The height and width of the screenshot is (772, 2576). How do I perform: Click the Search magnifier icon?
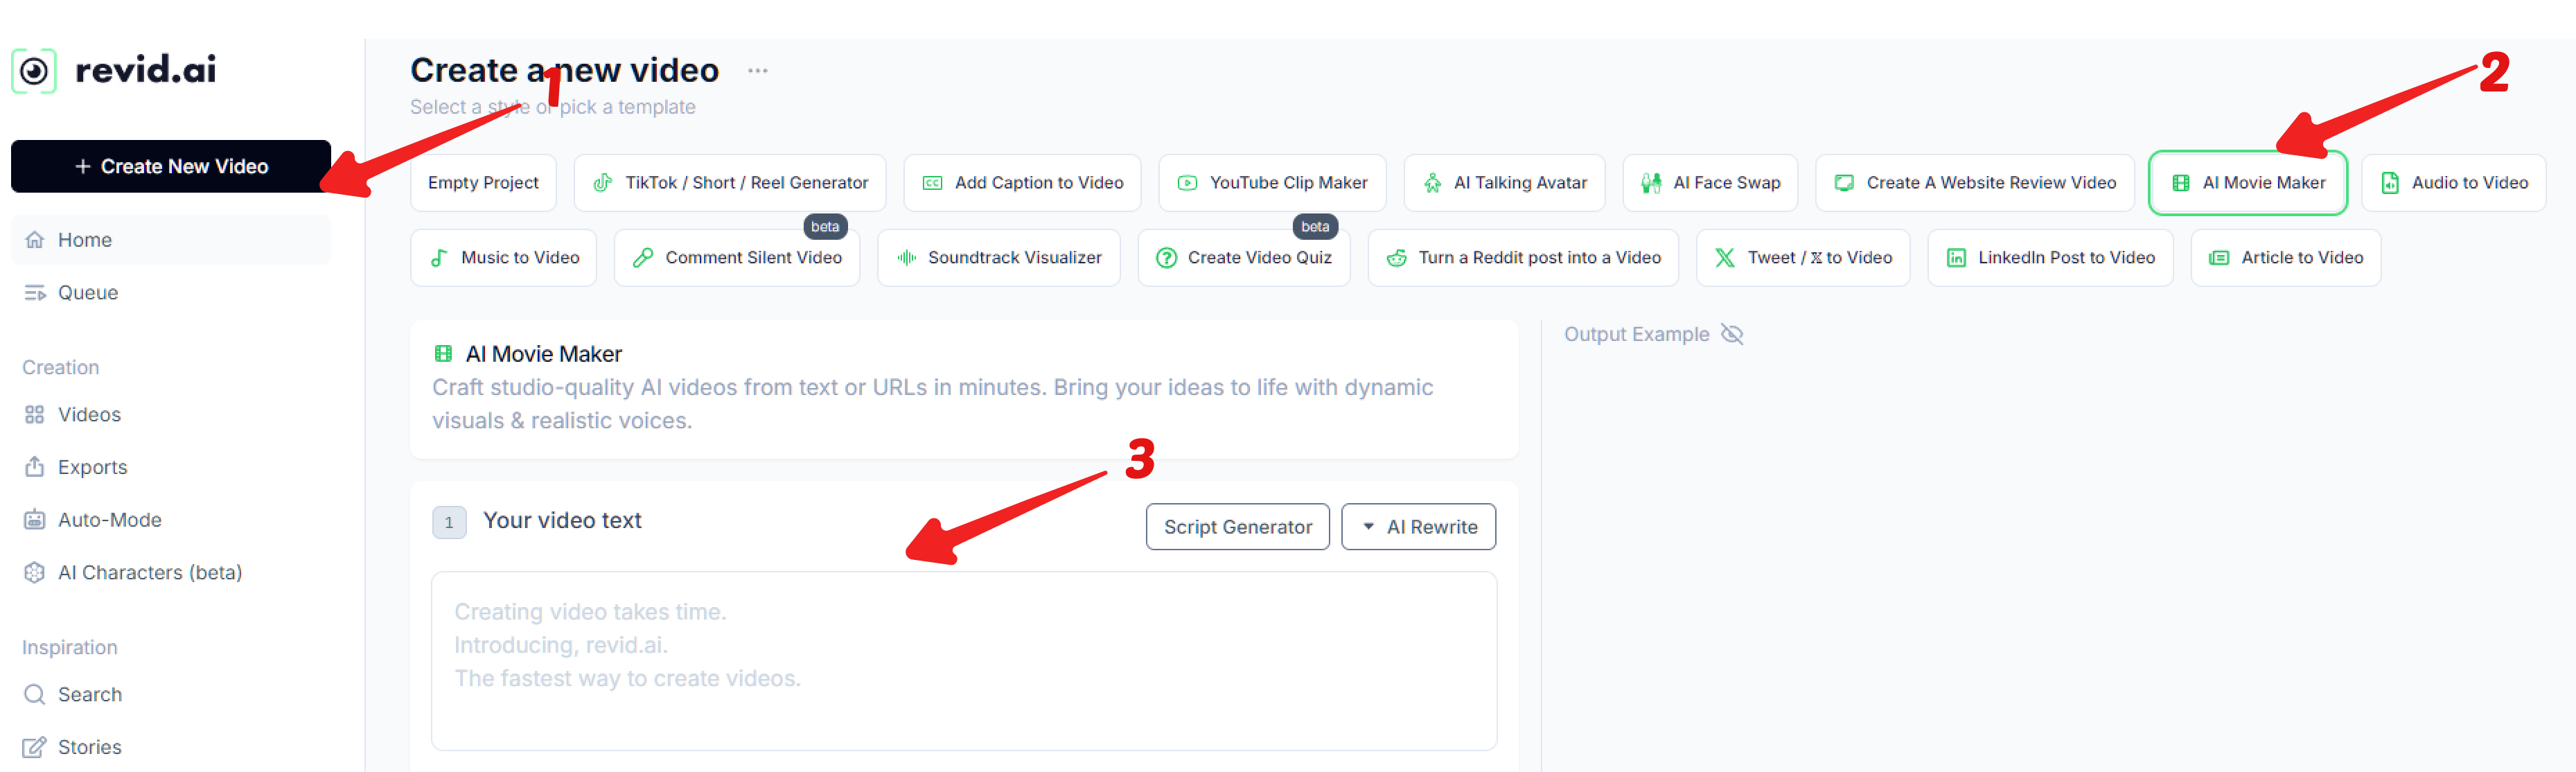pyautogui.click(x=35, y=695)
